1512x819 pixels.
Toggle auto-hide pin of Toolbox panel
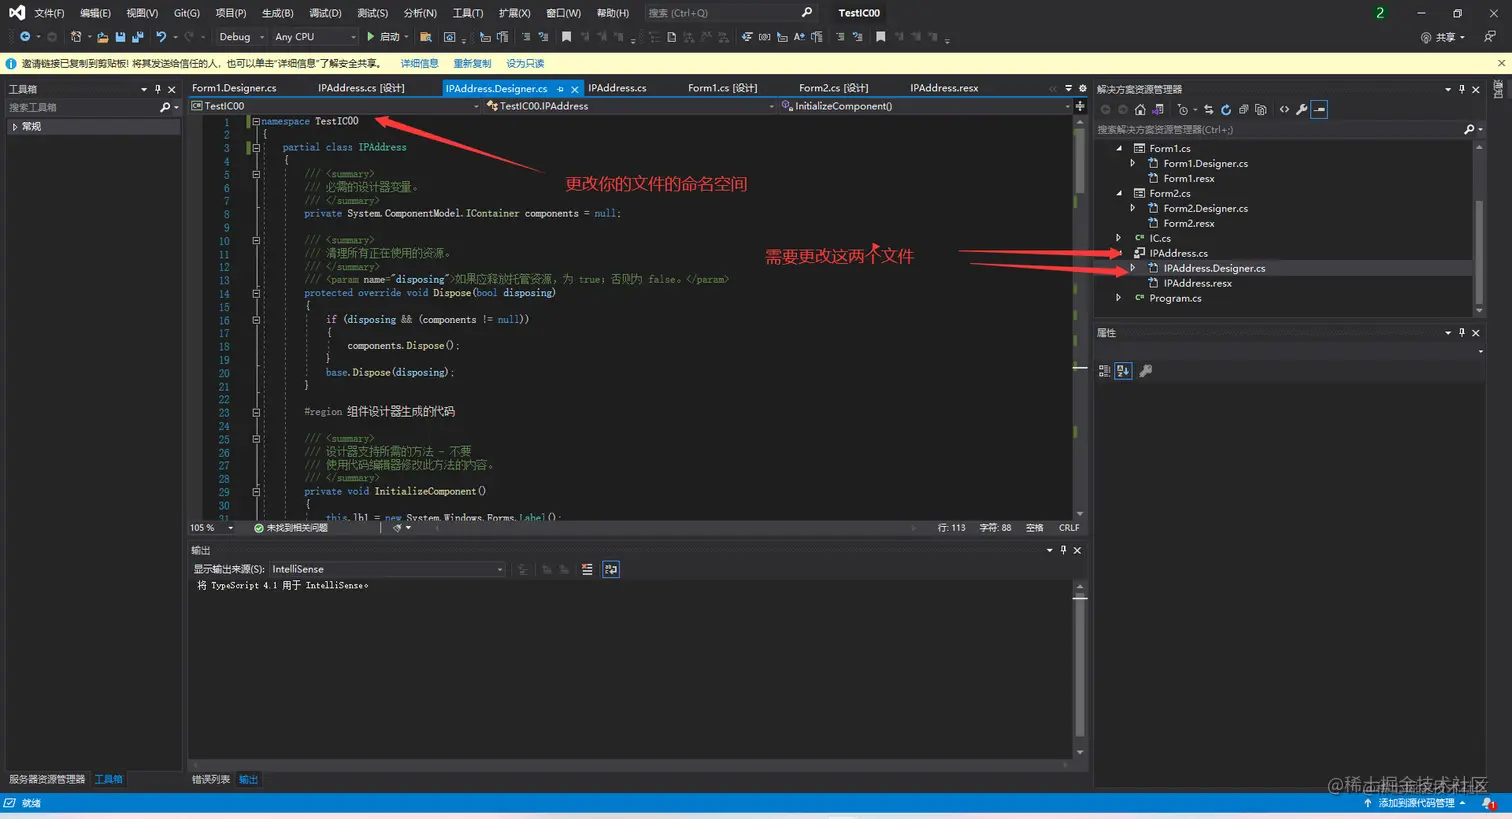[x=157, y=89]
